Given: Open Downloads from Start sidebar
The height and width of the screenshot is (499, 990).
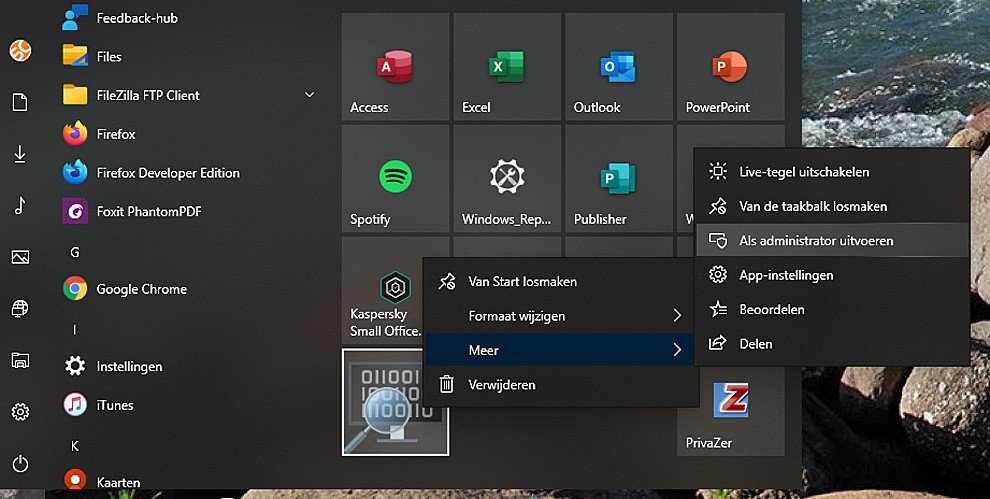Looking at the screenshot, I should tap(20, 153).
